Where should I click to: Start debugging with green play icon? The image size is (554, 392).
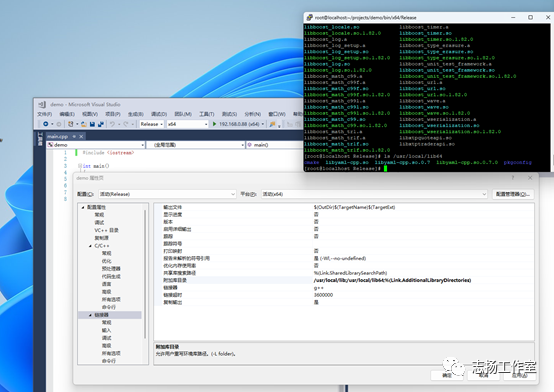click(214, 124)
